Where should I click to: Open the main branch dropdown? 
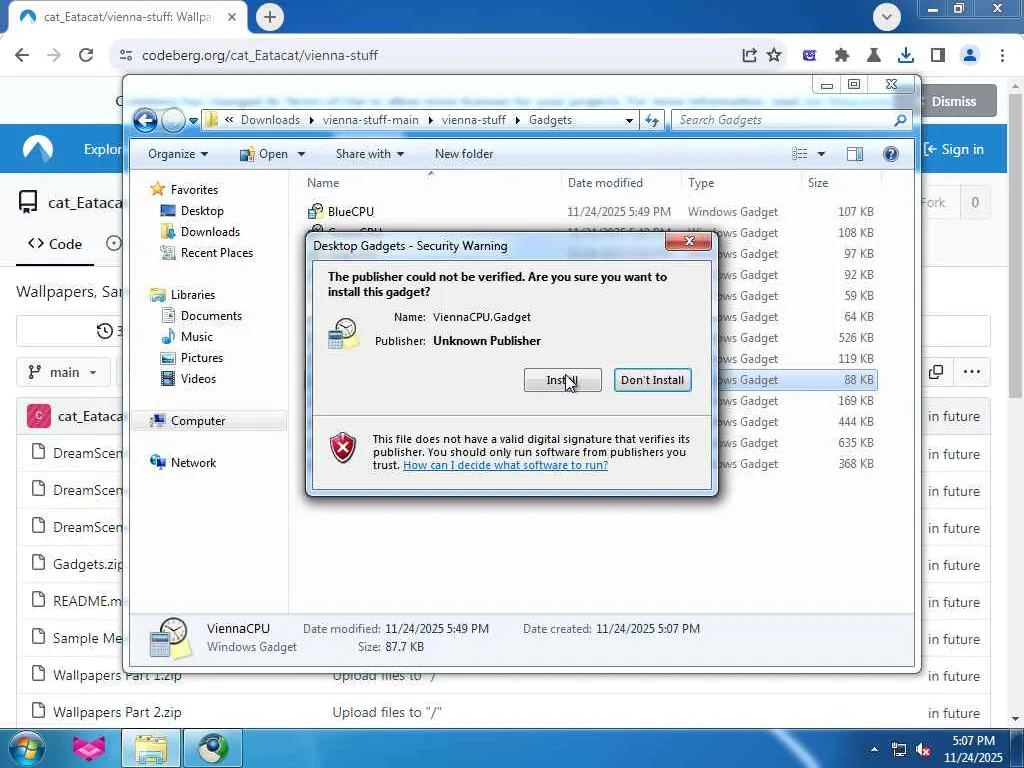tap(63, 372)
